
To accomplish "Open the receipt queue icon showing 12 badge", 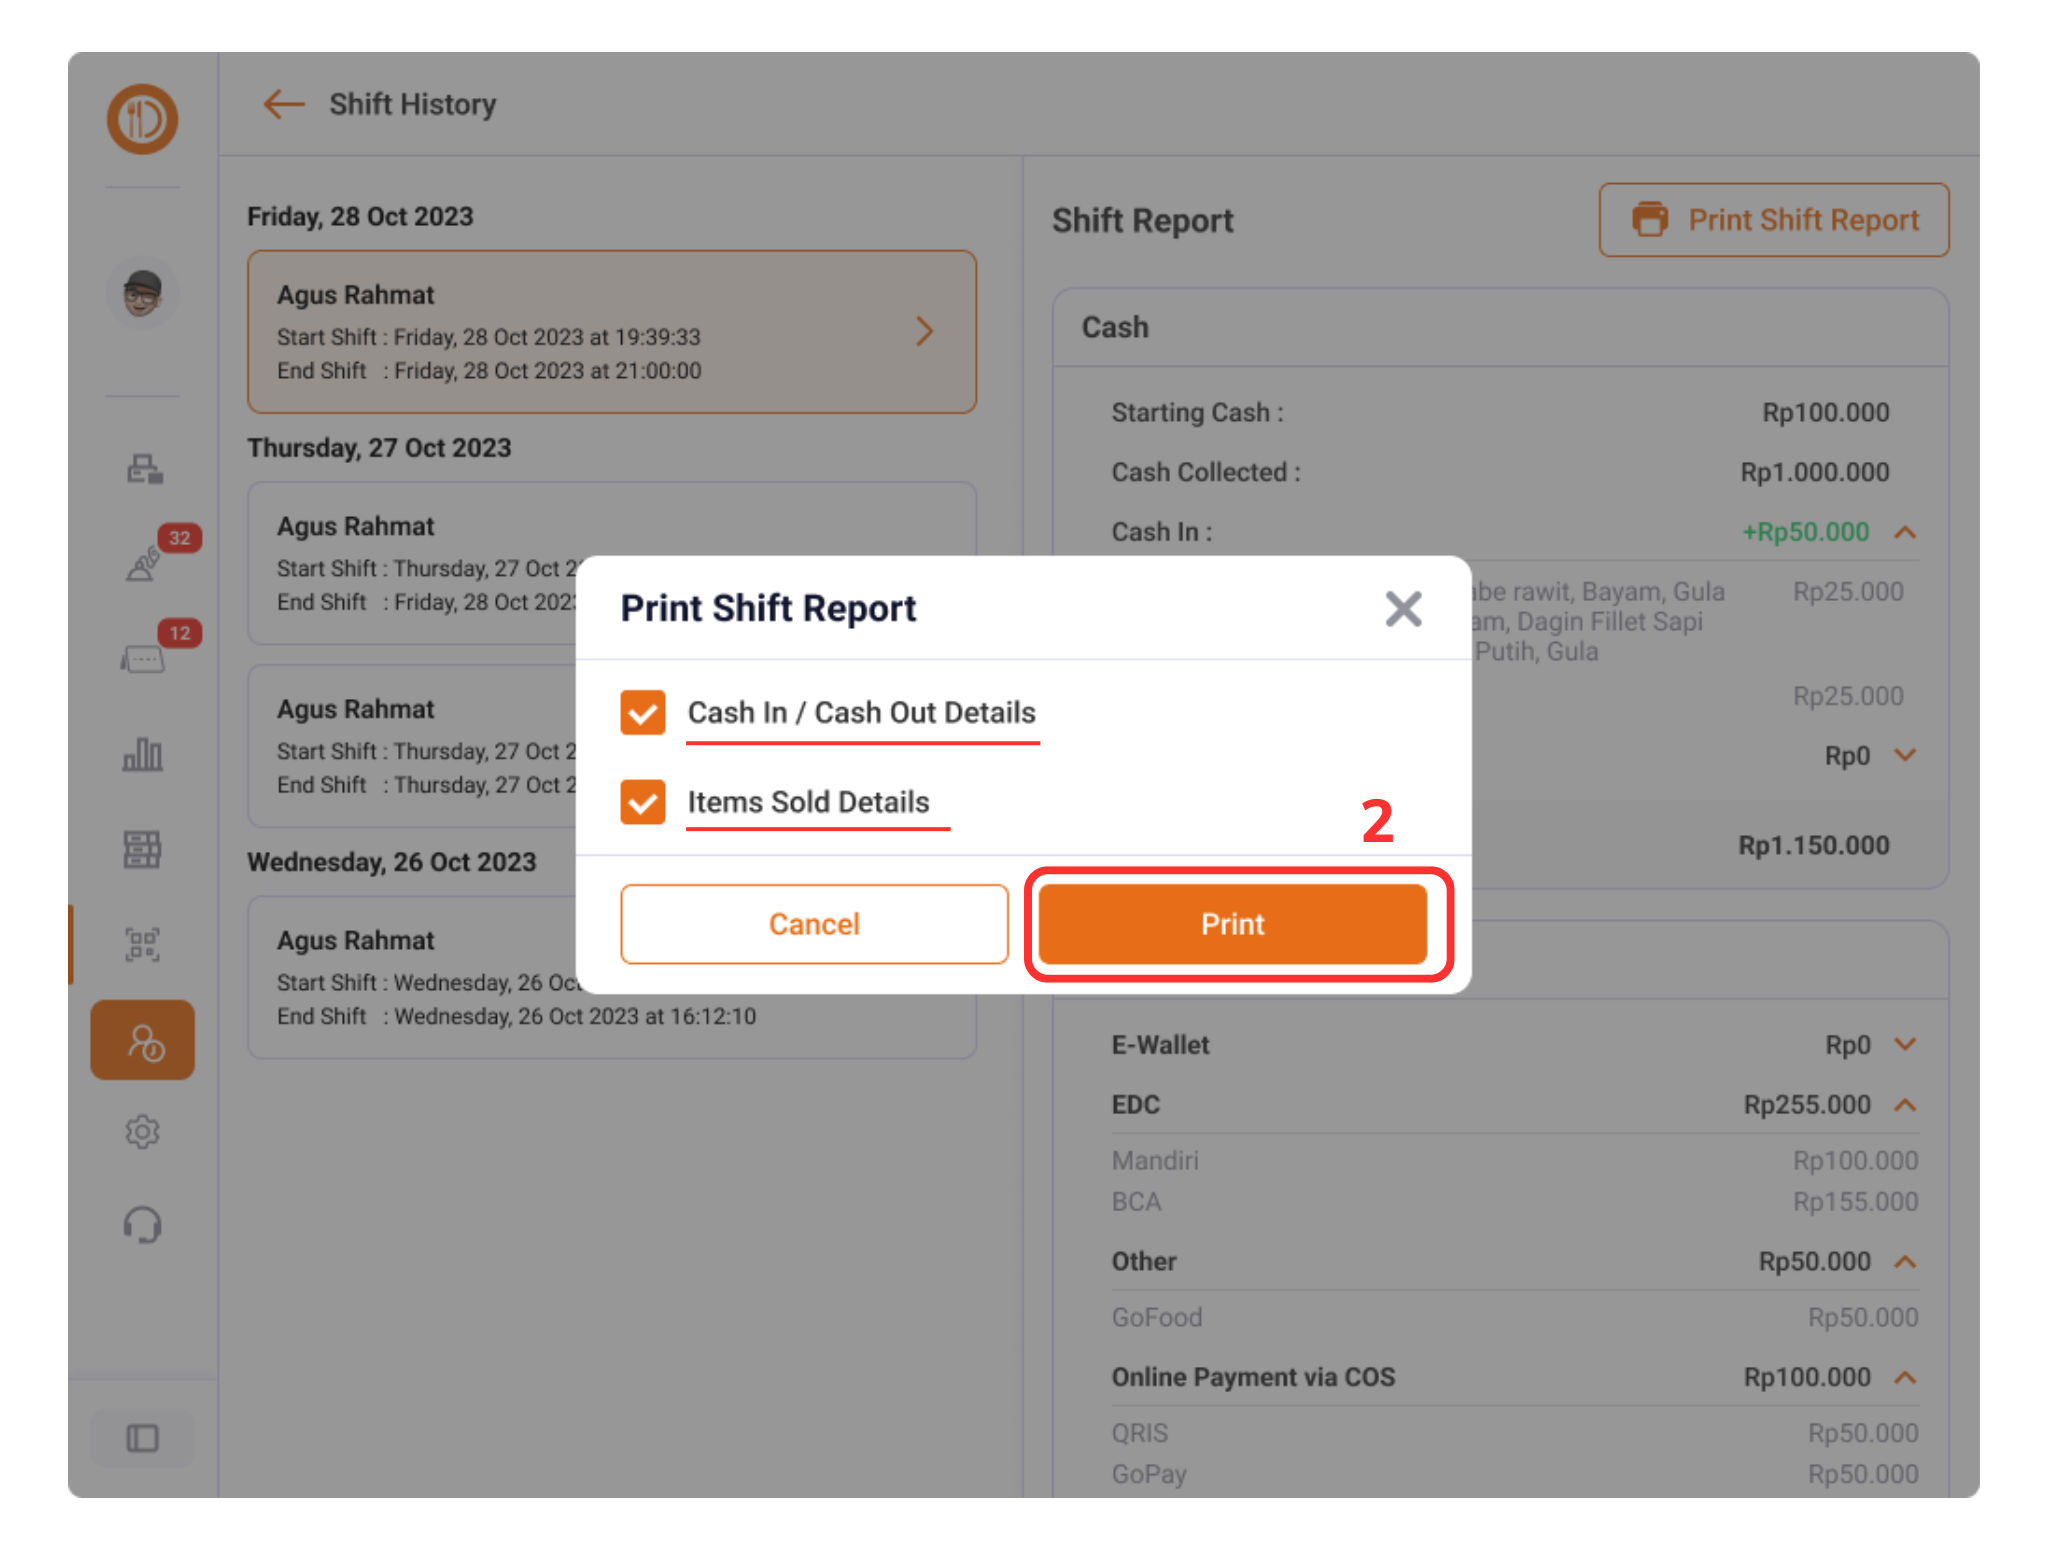I will (143, 657).
